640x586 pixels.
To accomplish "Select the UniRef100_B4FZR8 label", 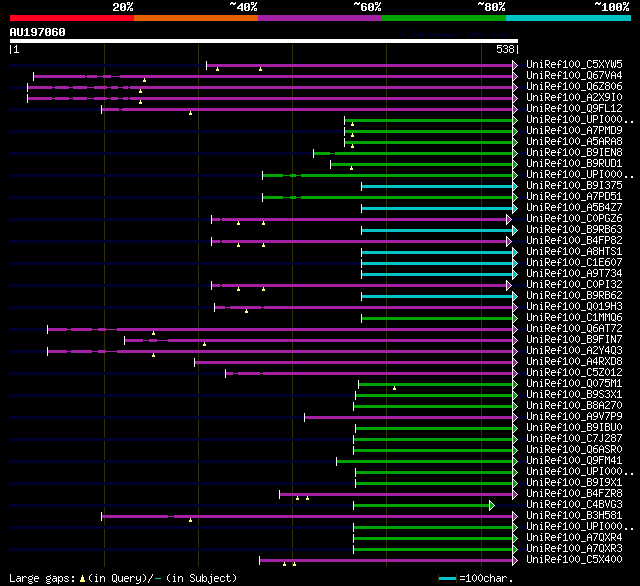I will pyautogui.click(x=574, y=494).
